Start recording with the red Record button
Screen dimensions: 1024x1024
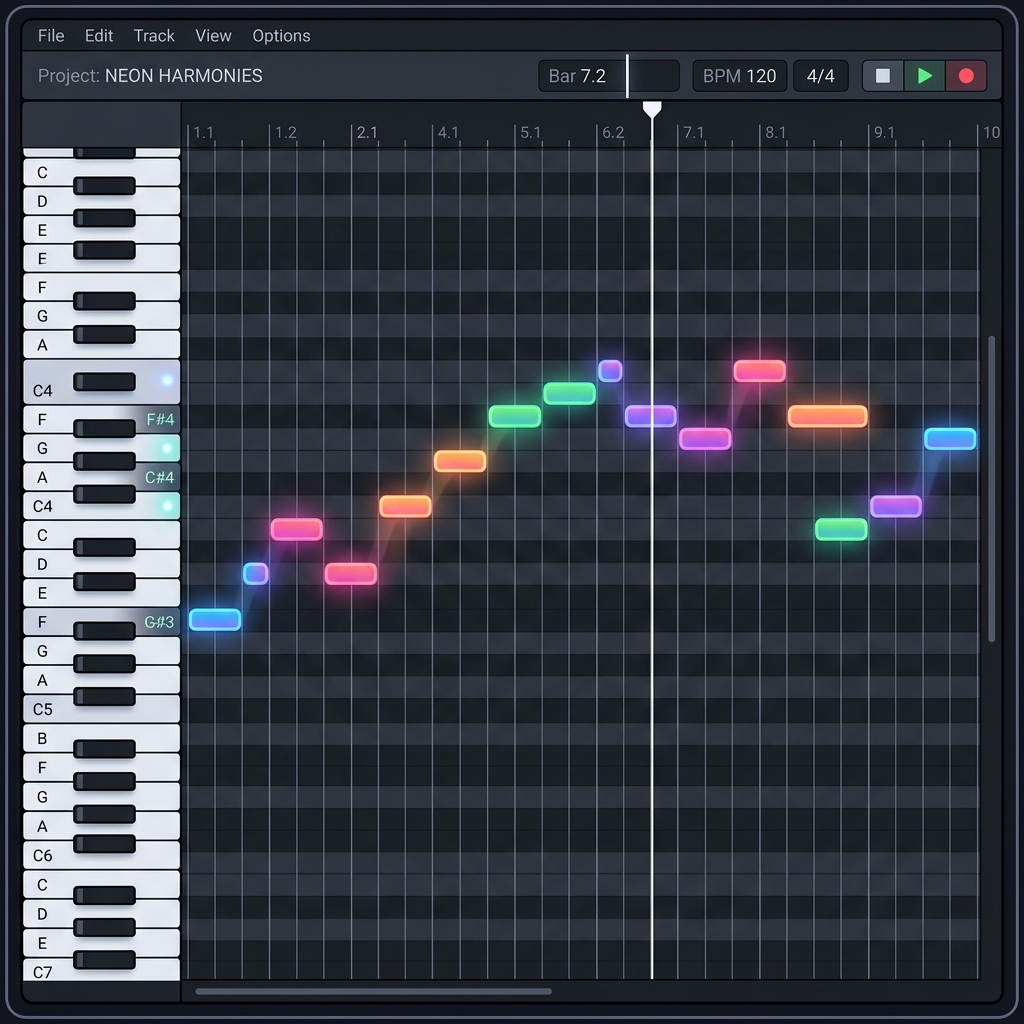pos(966,76)
